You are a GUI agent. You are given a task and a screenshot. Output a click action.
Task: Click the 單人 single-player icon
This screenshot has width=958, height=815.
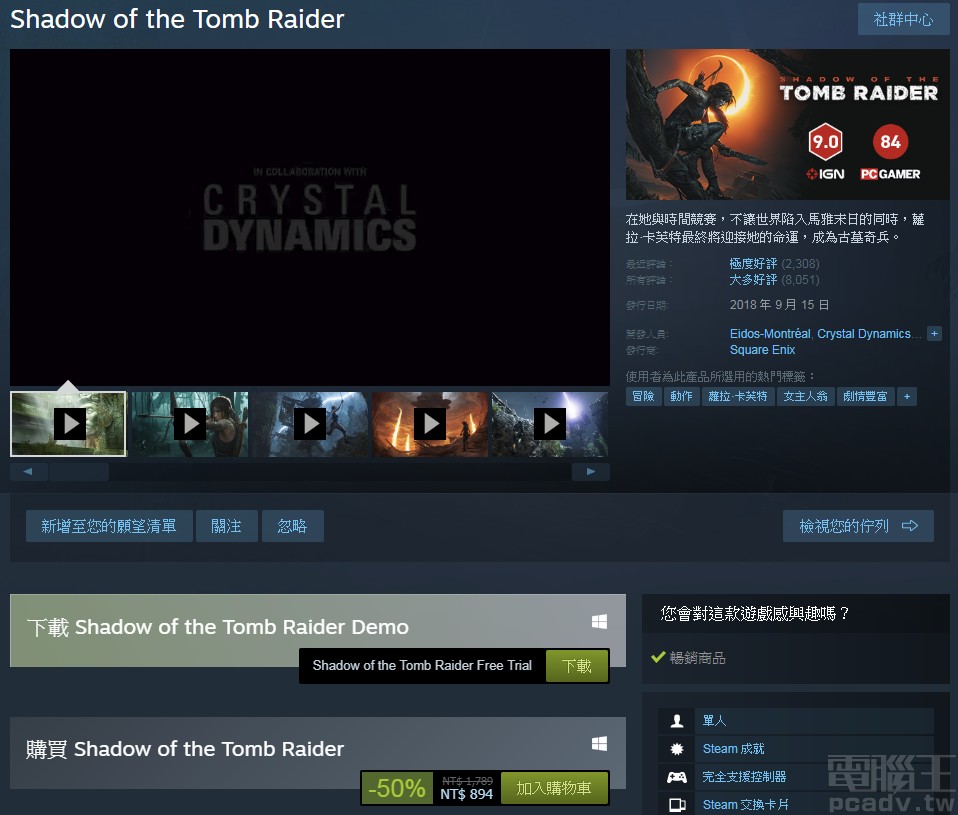coord(677,720)
